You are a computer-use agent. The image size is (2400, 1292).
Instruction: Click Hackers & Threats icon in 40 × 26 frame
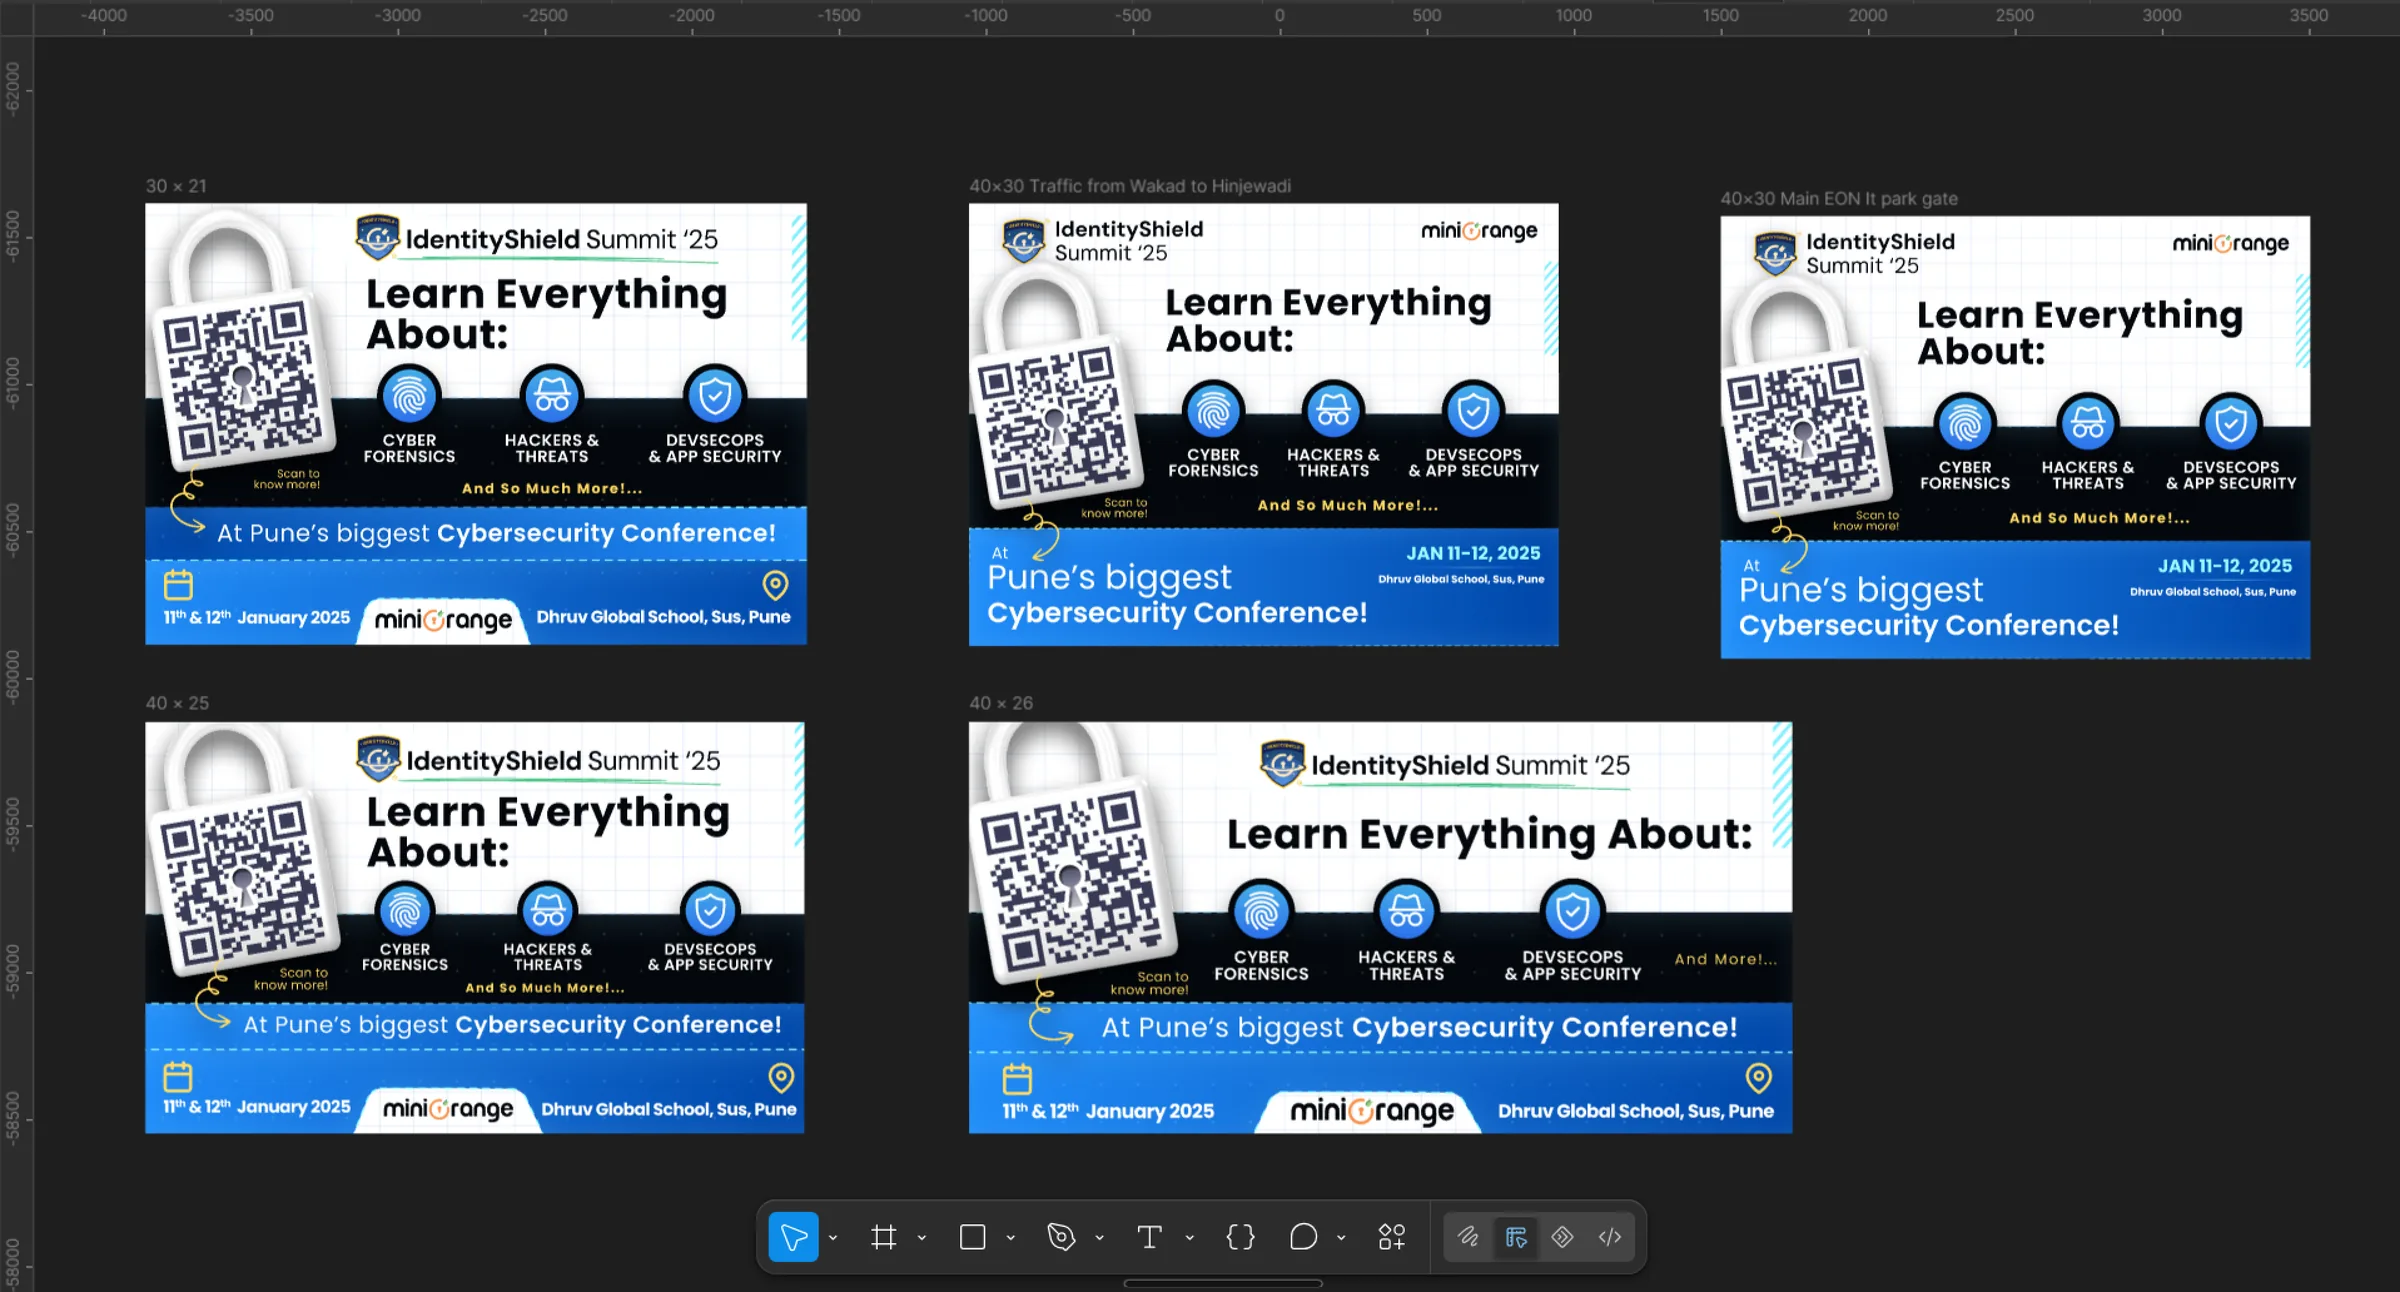point(1406,911)
